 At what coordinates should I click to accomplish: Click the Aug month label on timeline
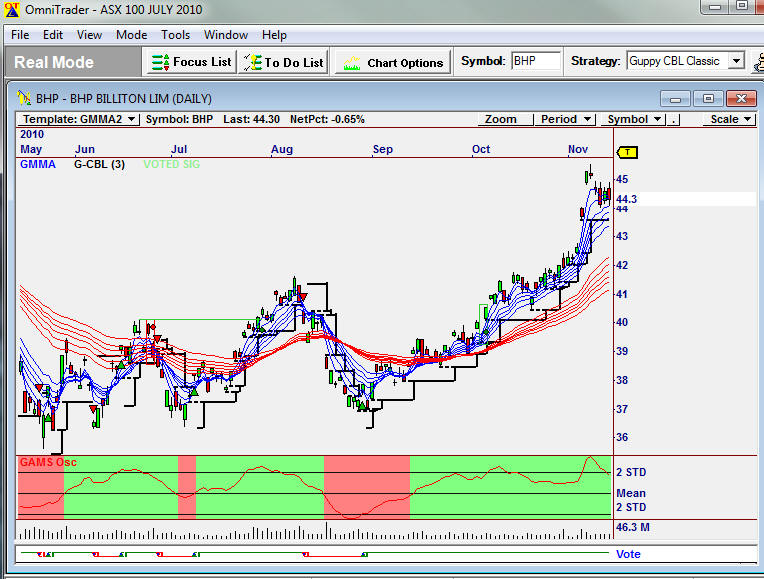click(282, 149)
